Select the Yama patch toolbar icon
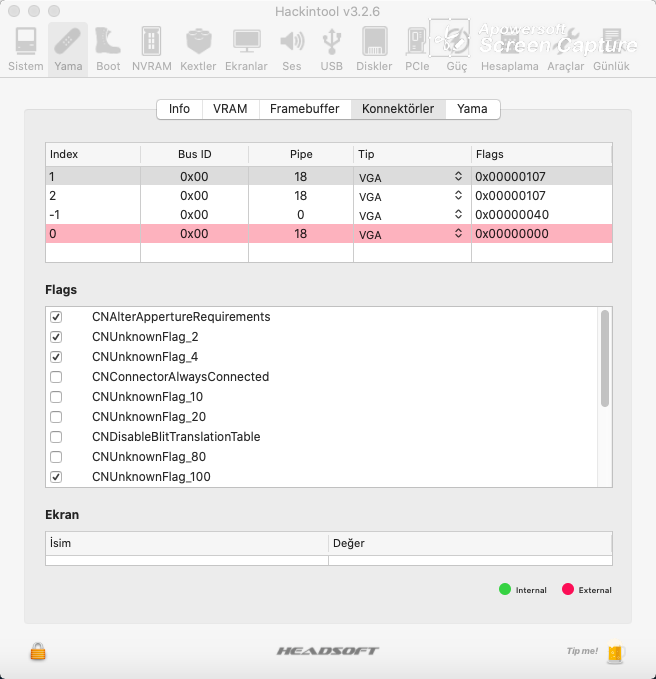656x679 pixels. [68, 48]
